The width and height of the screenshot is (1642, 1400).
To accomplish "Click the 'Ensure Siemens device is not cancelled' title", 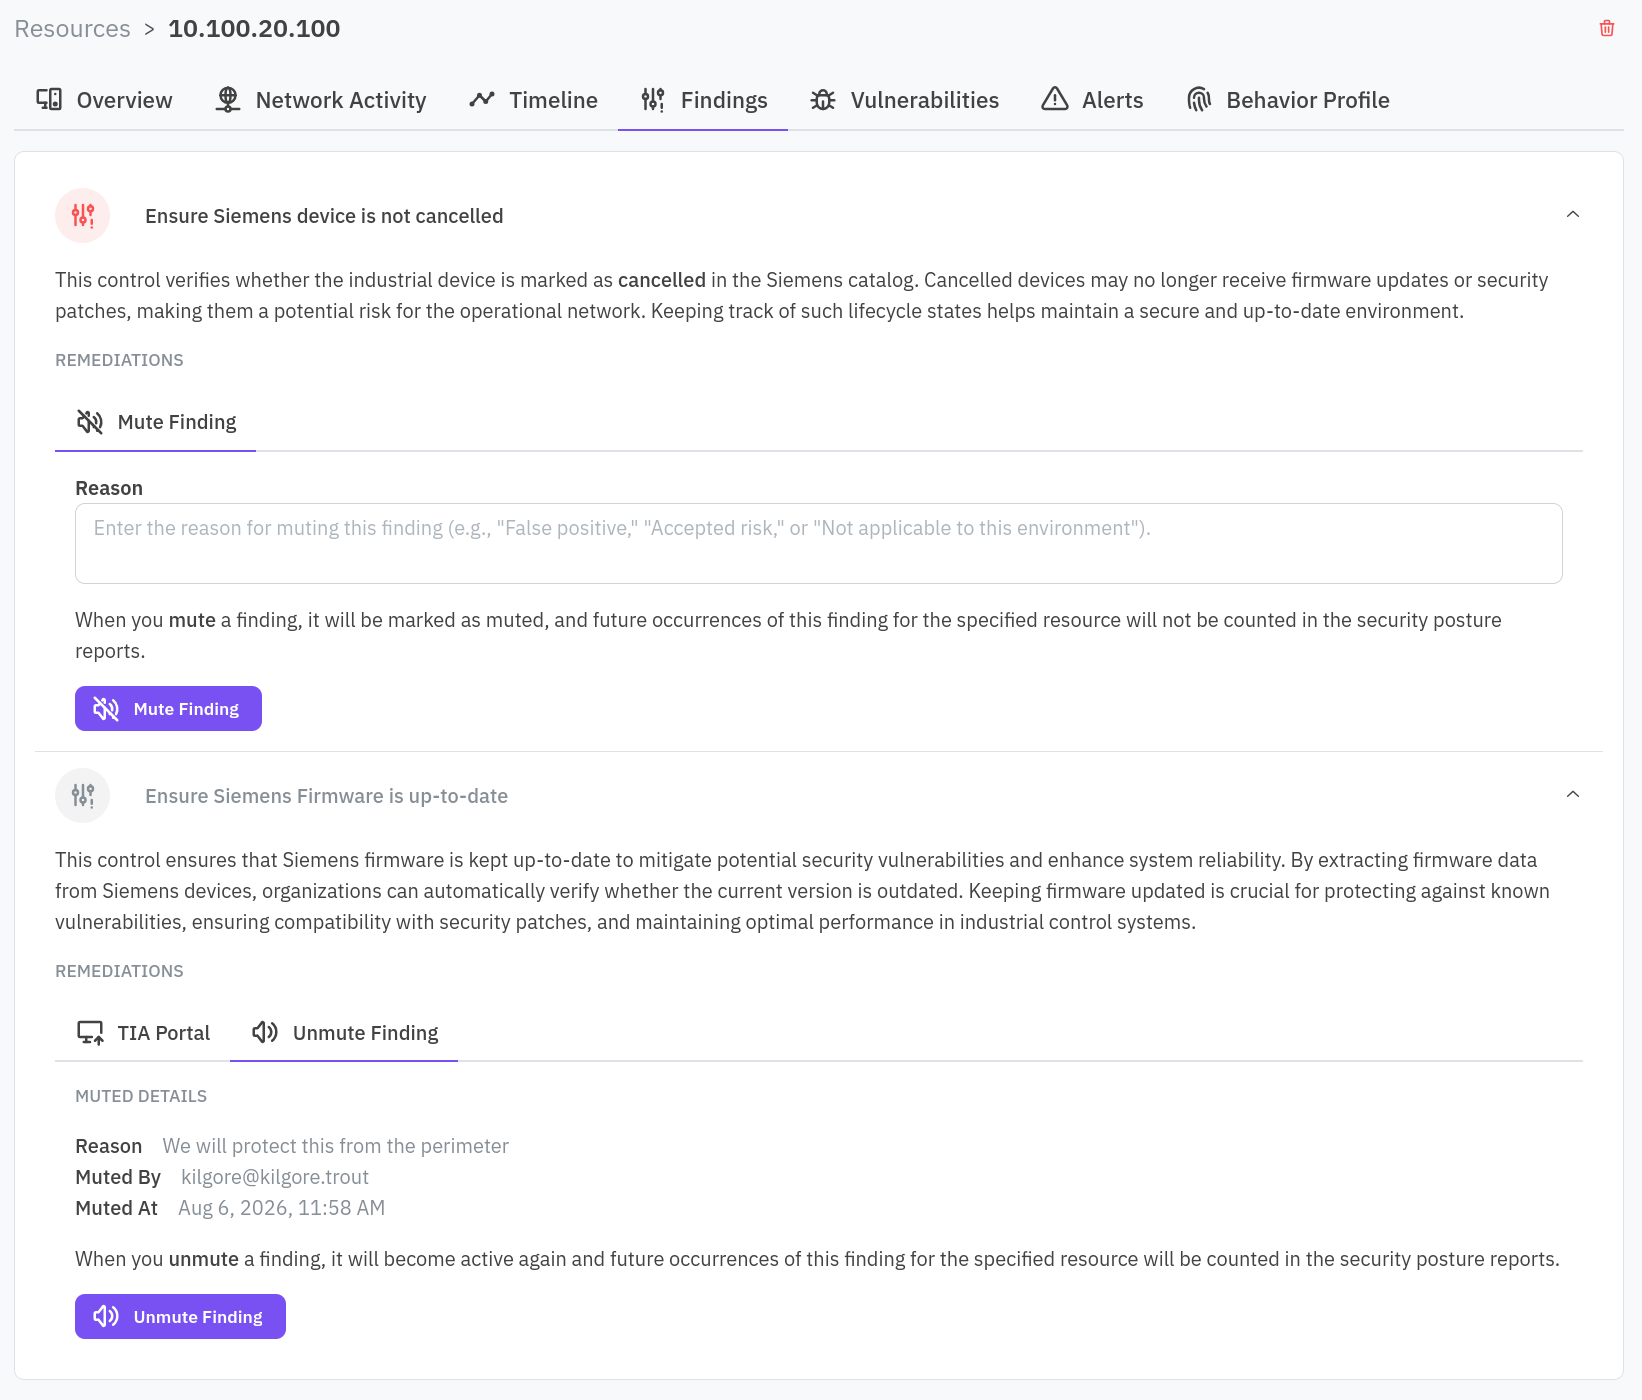I will (324, 216).
